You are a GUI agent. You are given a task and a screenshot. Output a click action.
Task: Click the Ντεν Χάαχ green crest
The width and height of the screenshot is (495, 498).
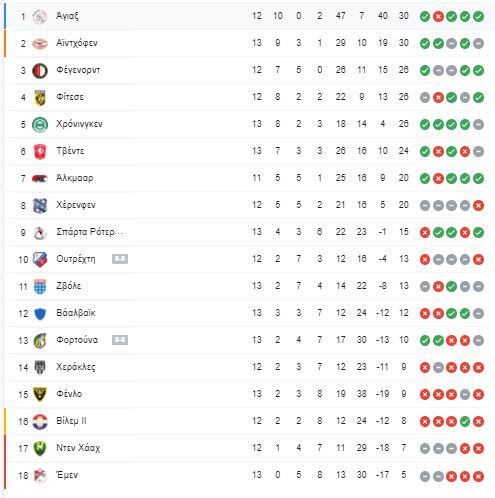pyautogui.click(x=40, y=448)
